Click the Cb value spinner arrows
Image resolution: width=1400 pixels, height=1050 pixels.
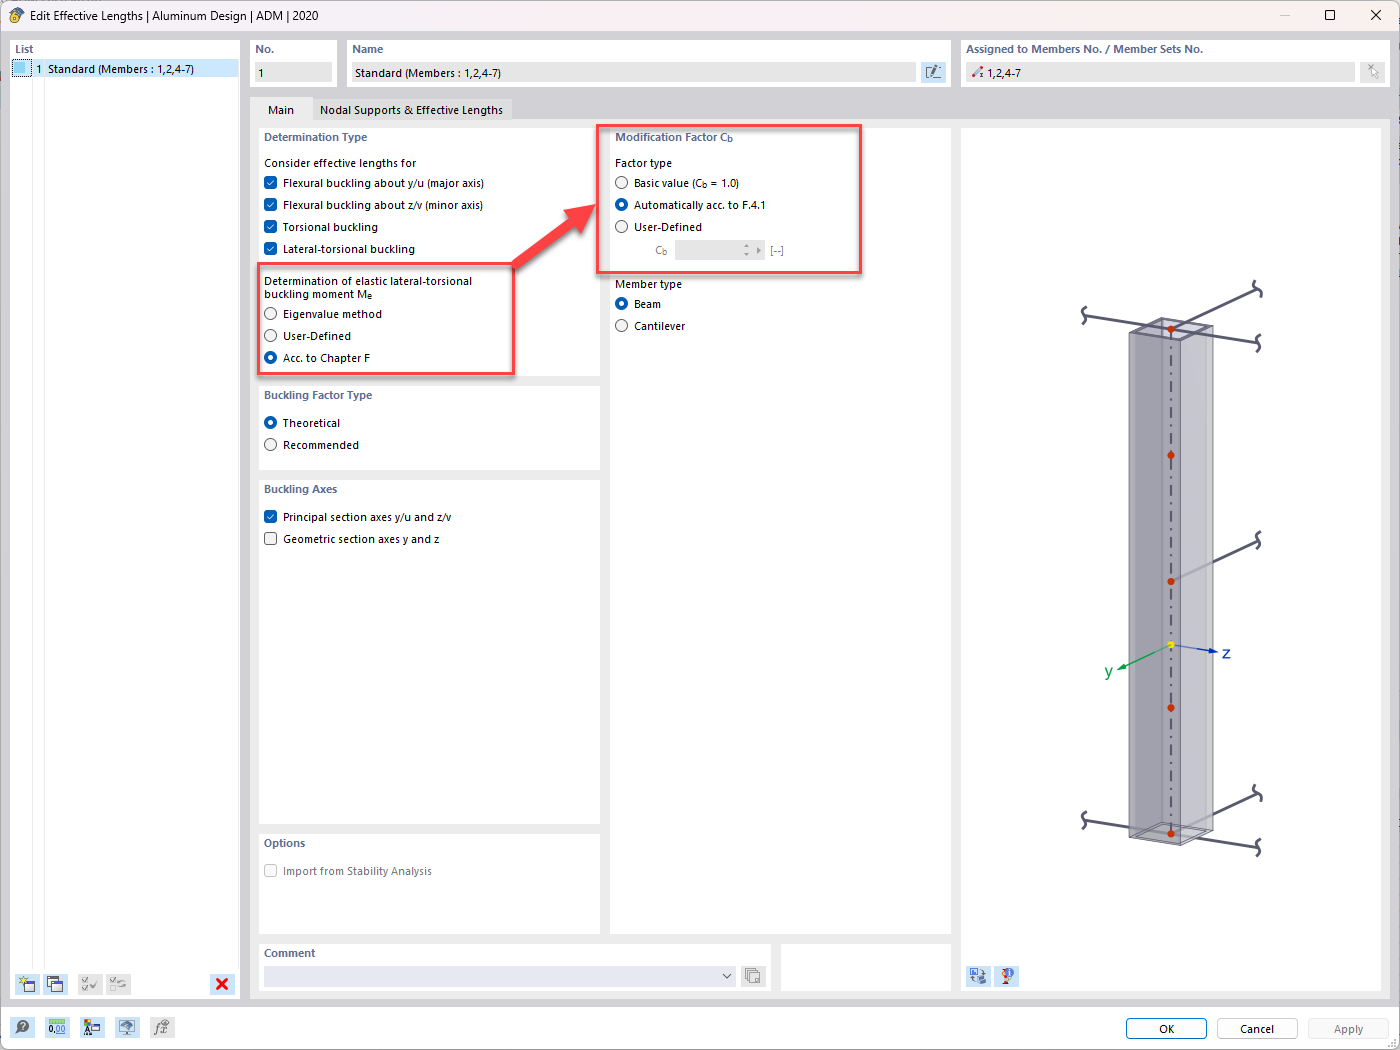(x=746, y=250)
